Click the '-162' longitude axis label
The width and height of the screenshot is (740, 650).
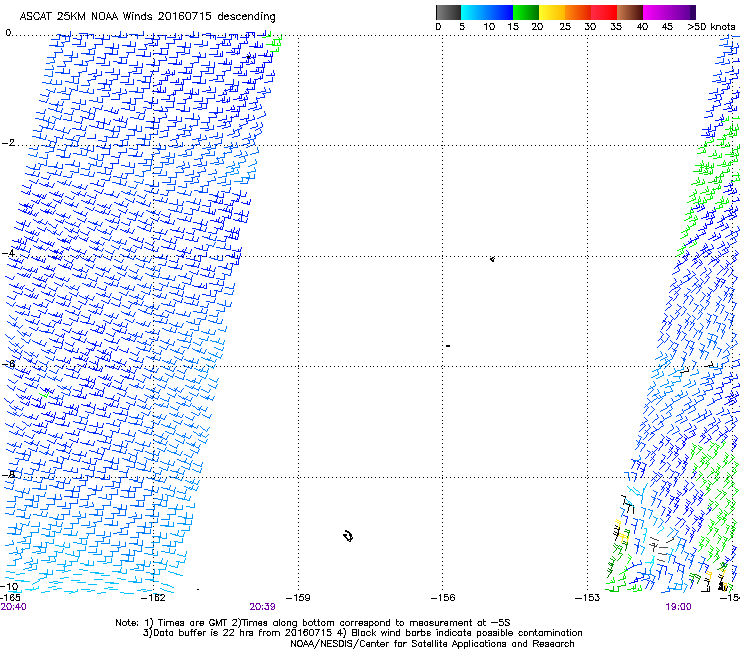tap(153, 598)
